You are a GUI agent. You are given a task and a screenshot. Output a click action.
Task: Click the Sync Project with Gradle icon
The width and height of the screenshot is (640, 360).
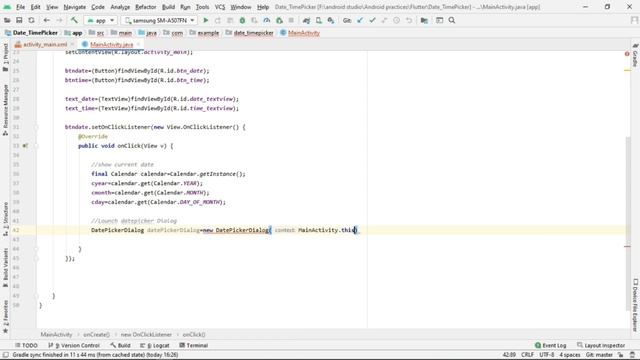(306, 20)
